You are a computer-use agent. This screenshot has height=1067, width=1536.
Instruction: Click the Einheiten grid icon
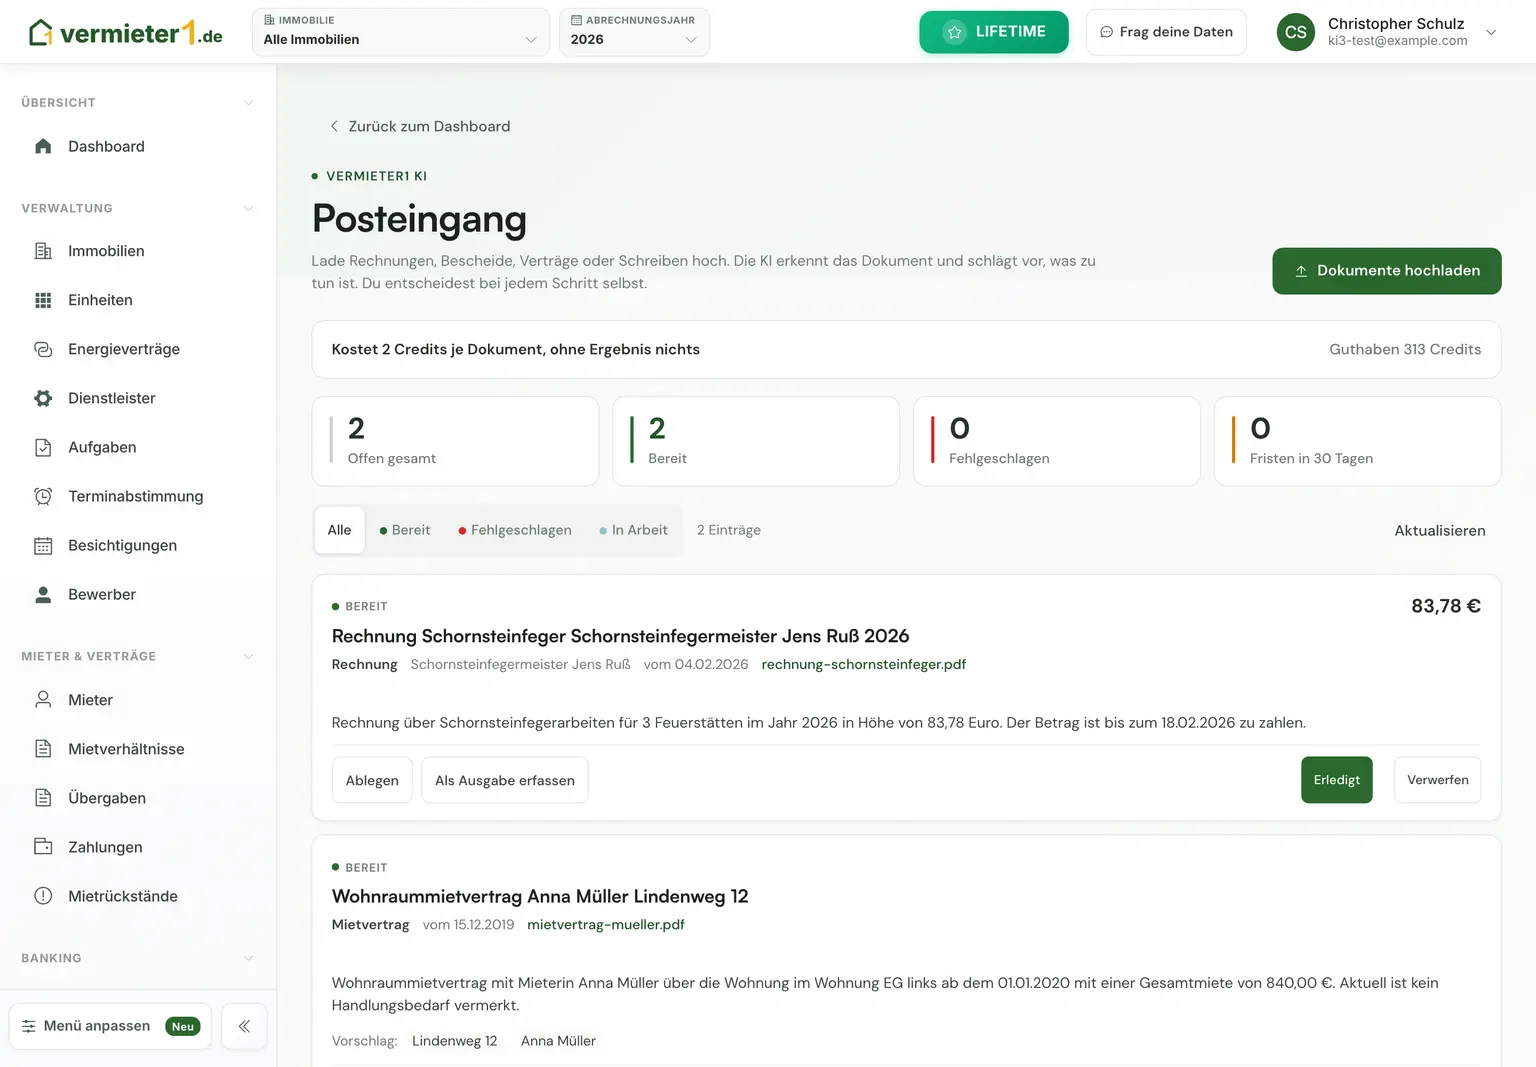(x=43, y=300)
